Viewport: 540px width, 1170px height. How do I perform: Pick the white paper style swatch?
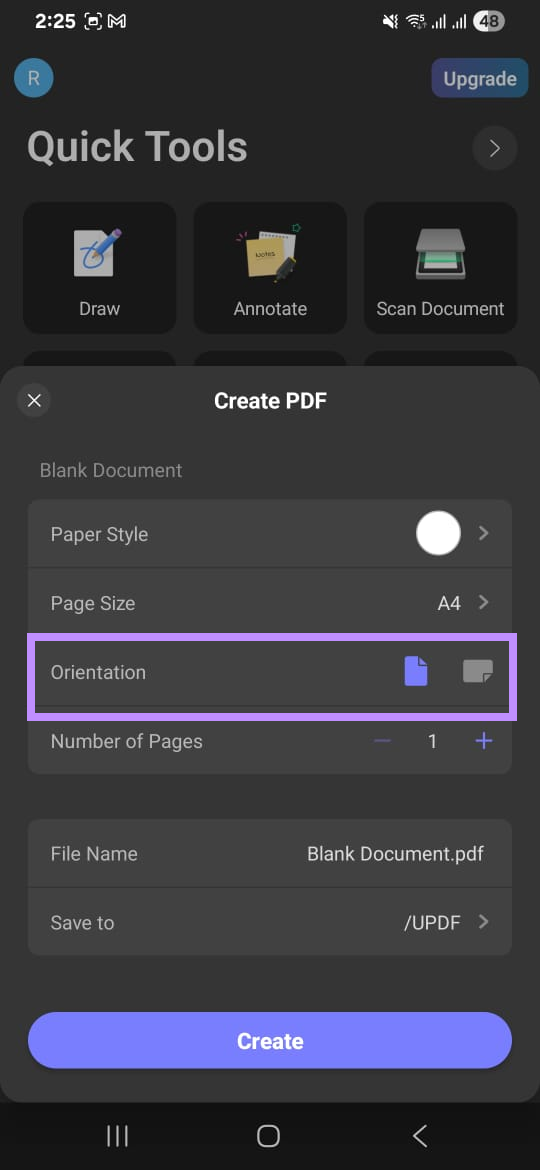coord(438,533)
